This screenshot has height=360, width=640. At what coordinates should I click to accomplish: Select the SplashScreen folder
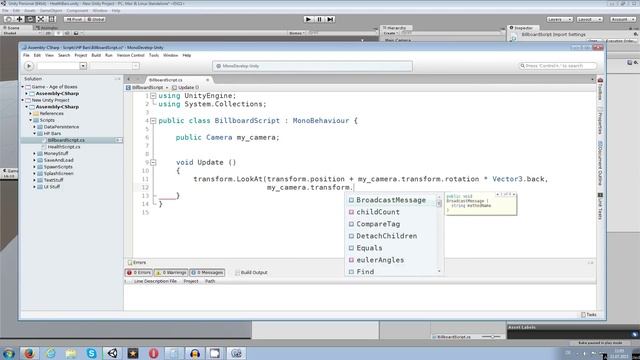click(58, 173)
